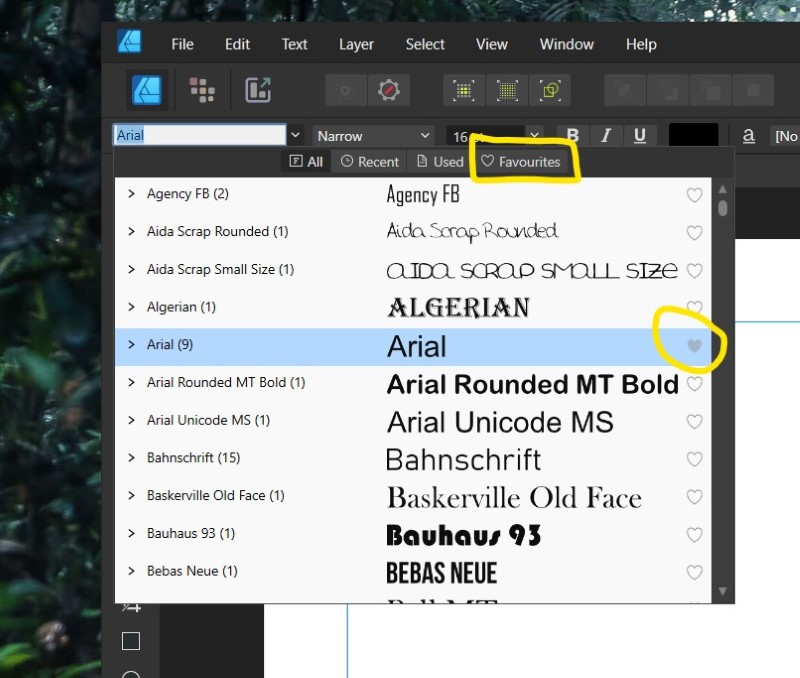This screenshot has height=678, width=800.
Task: Expand Aida Scrap Small Size family
Action: click(x=131, y=269)
